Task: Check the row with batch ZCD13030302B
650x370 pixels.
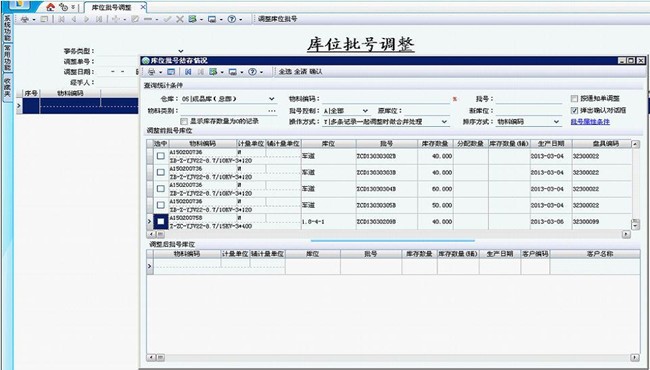Action: click(x=161, y=156)
